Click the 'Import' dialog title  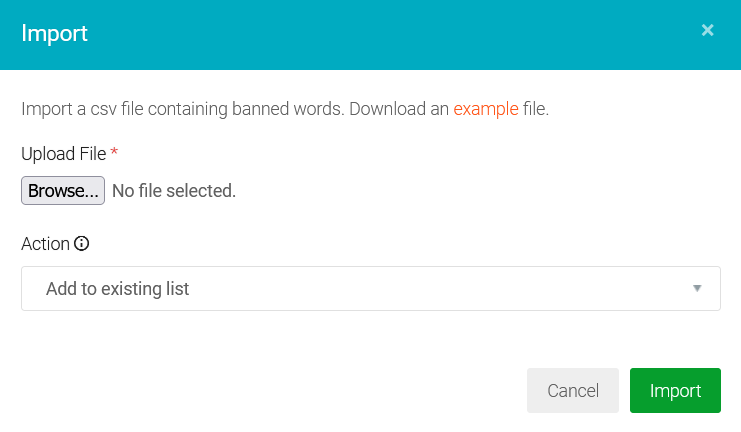(x=55, y=34)
